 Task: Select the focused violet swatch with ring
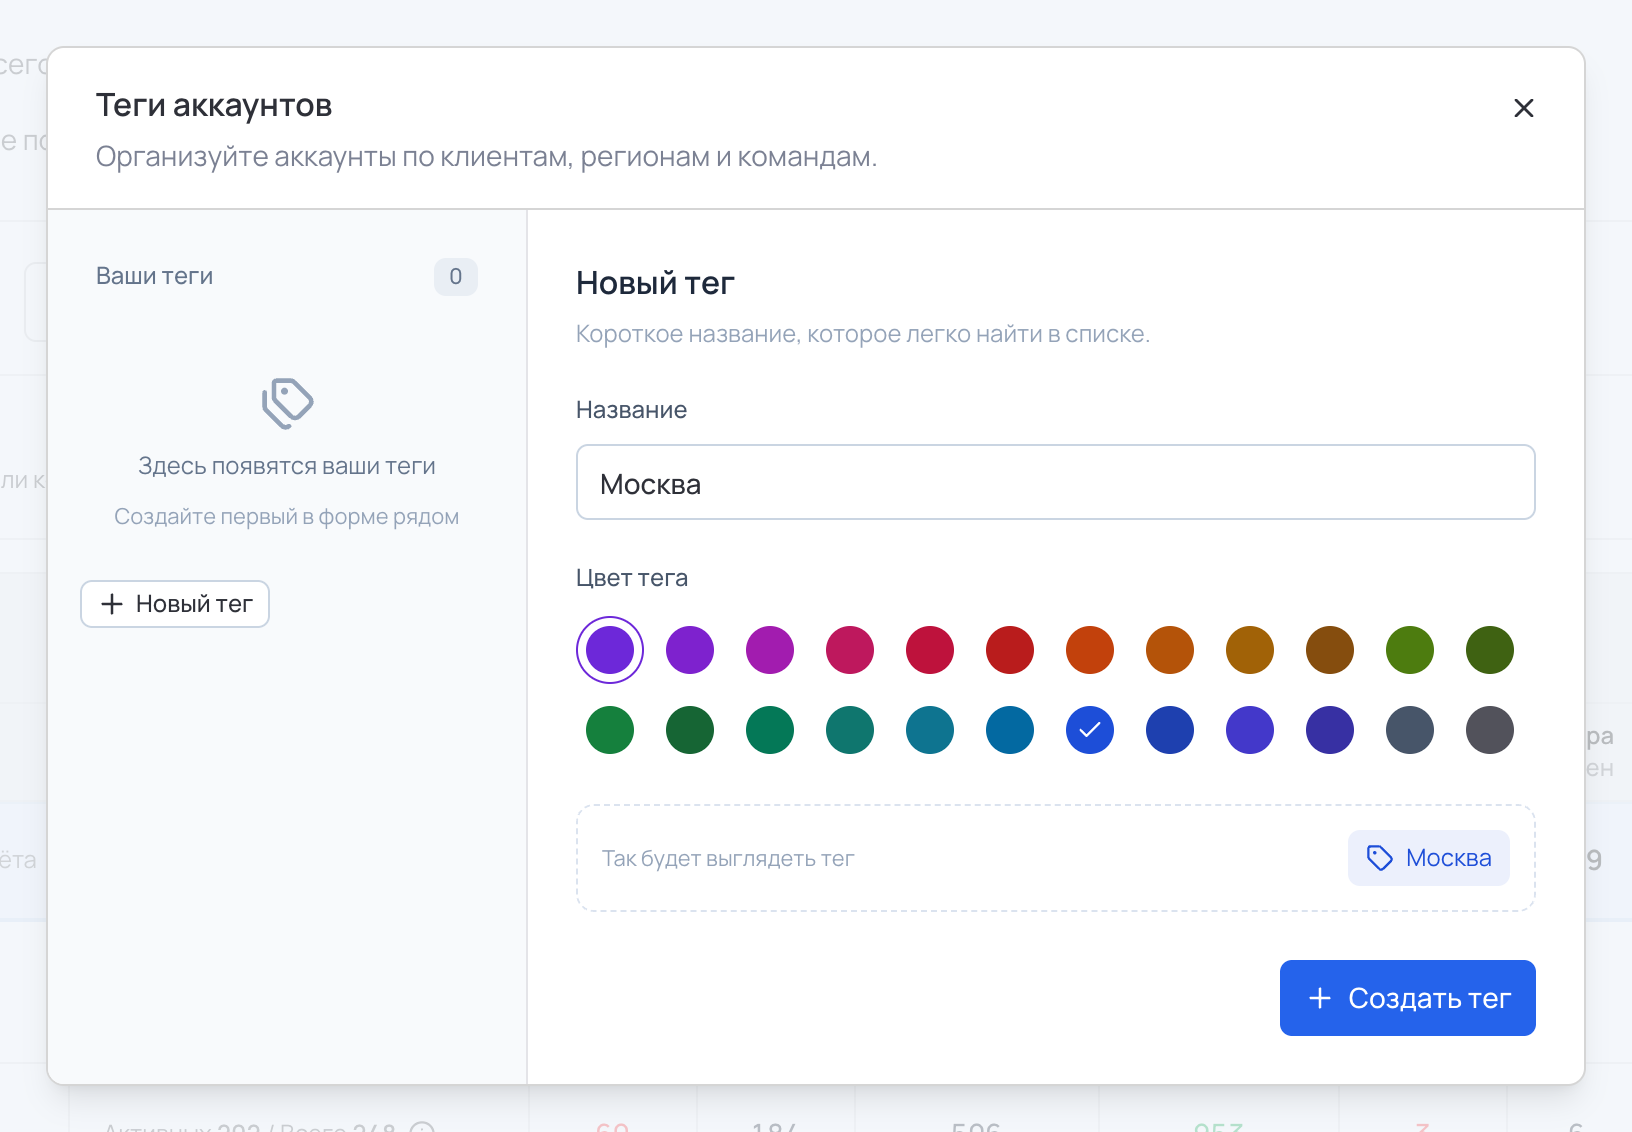610,650
